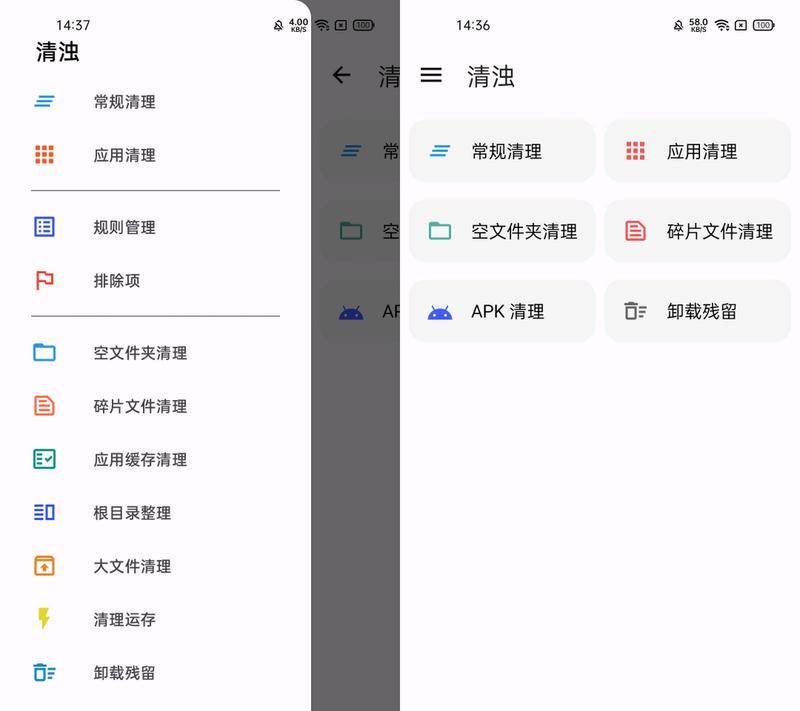Tap the 清浊 title beside hamburger menu
This screenshot has width=800, height=711.
point(491,76)
